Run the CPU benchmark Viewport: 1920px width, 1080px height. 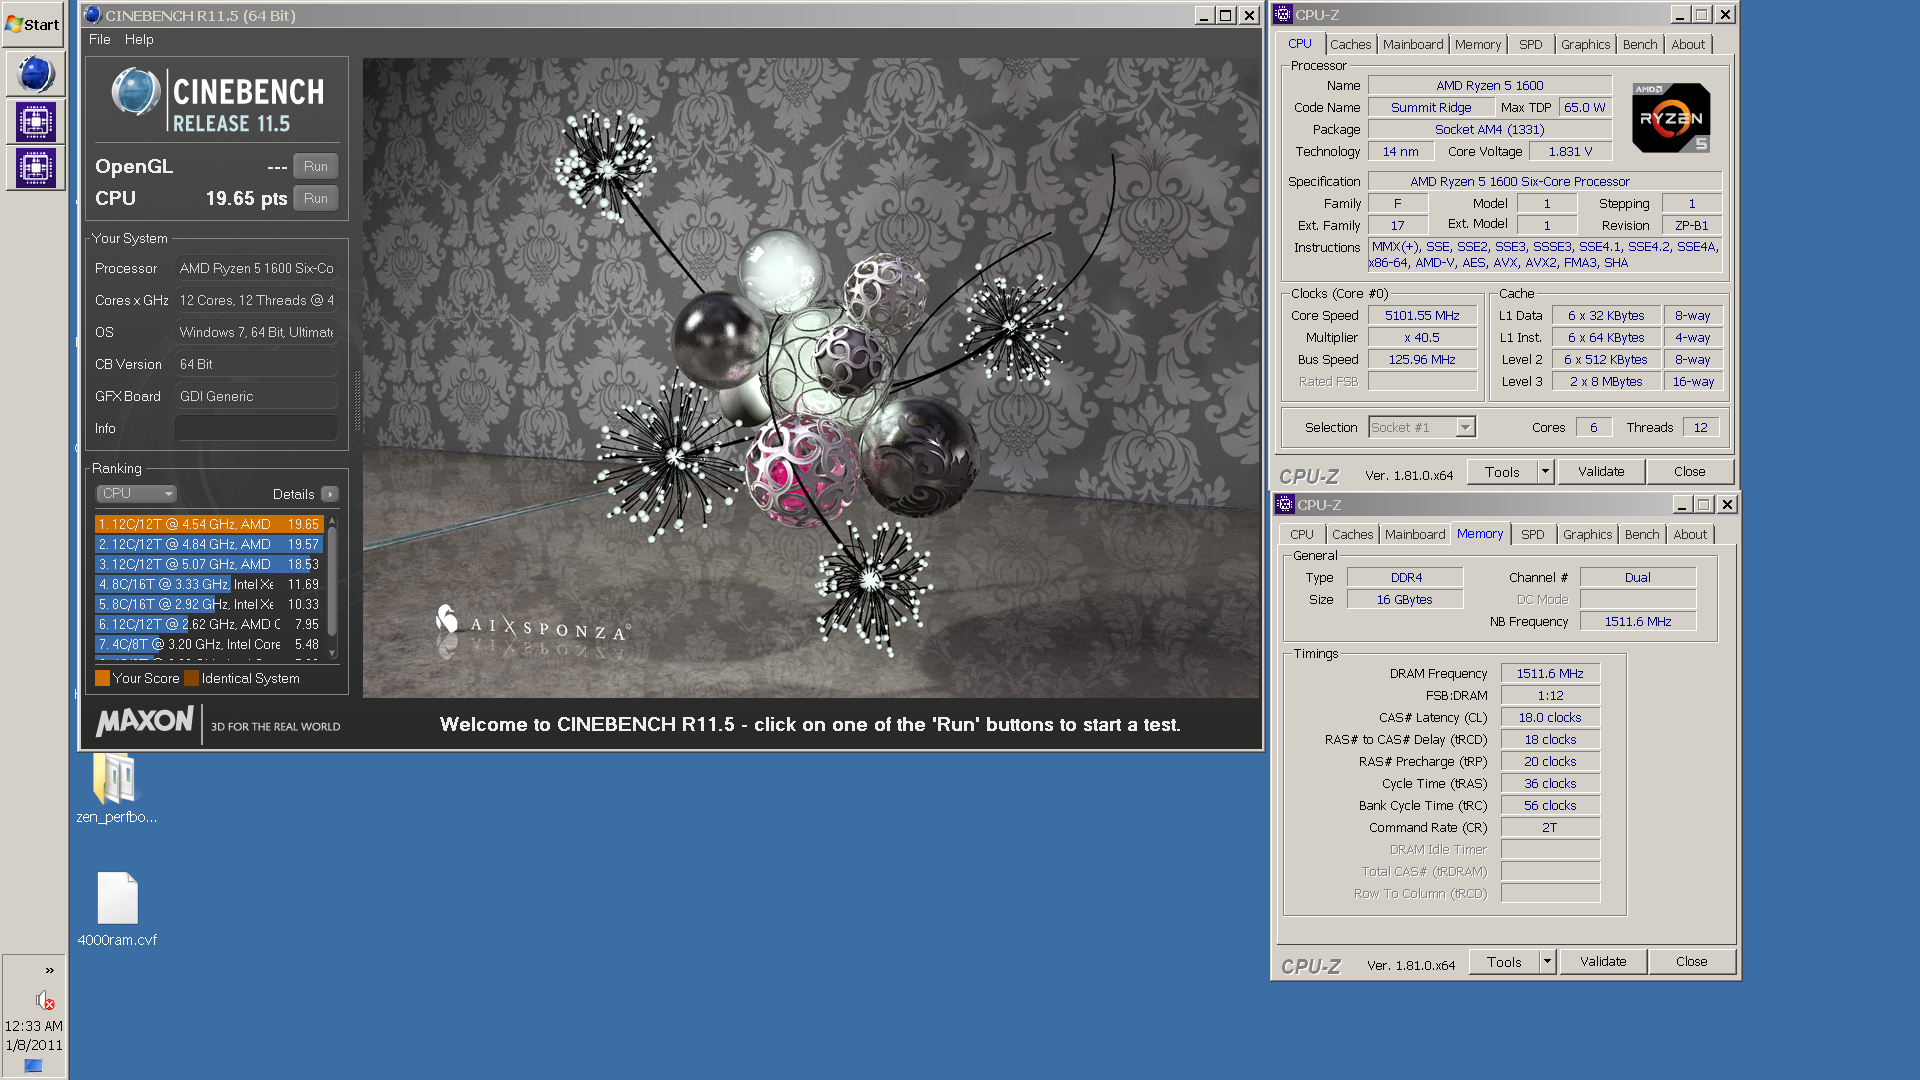pos(316,199)
